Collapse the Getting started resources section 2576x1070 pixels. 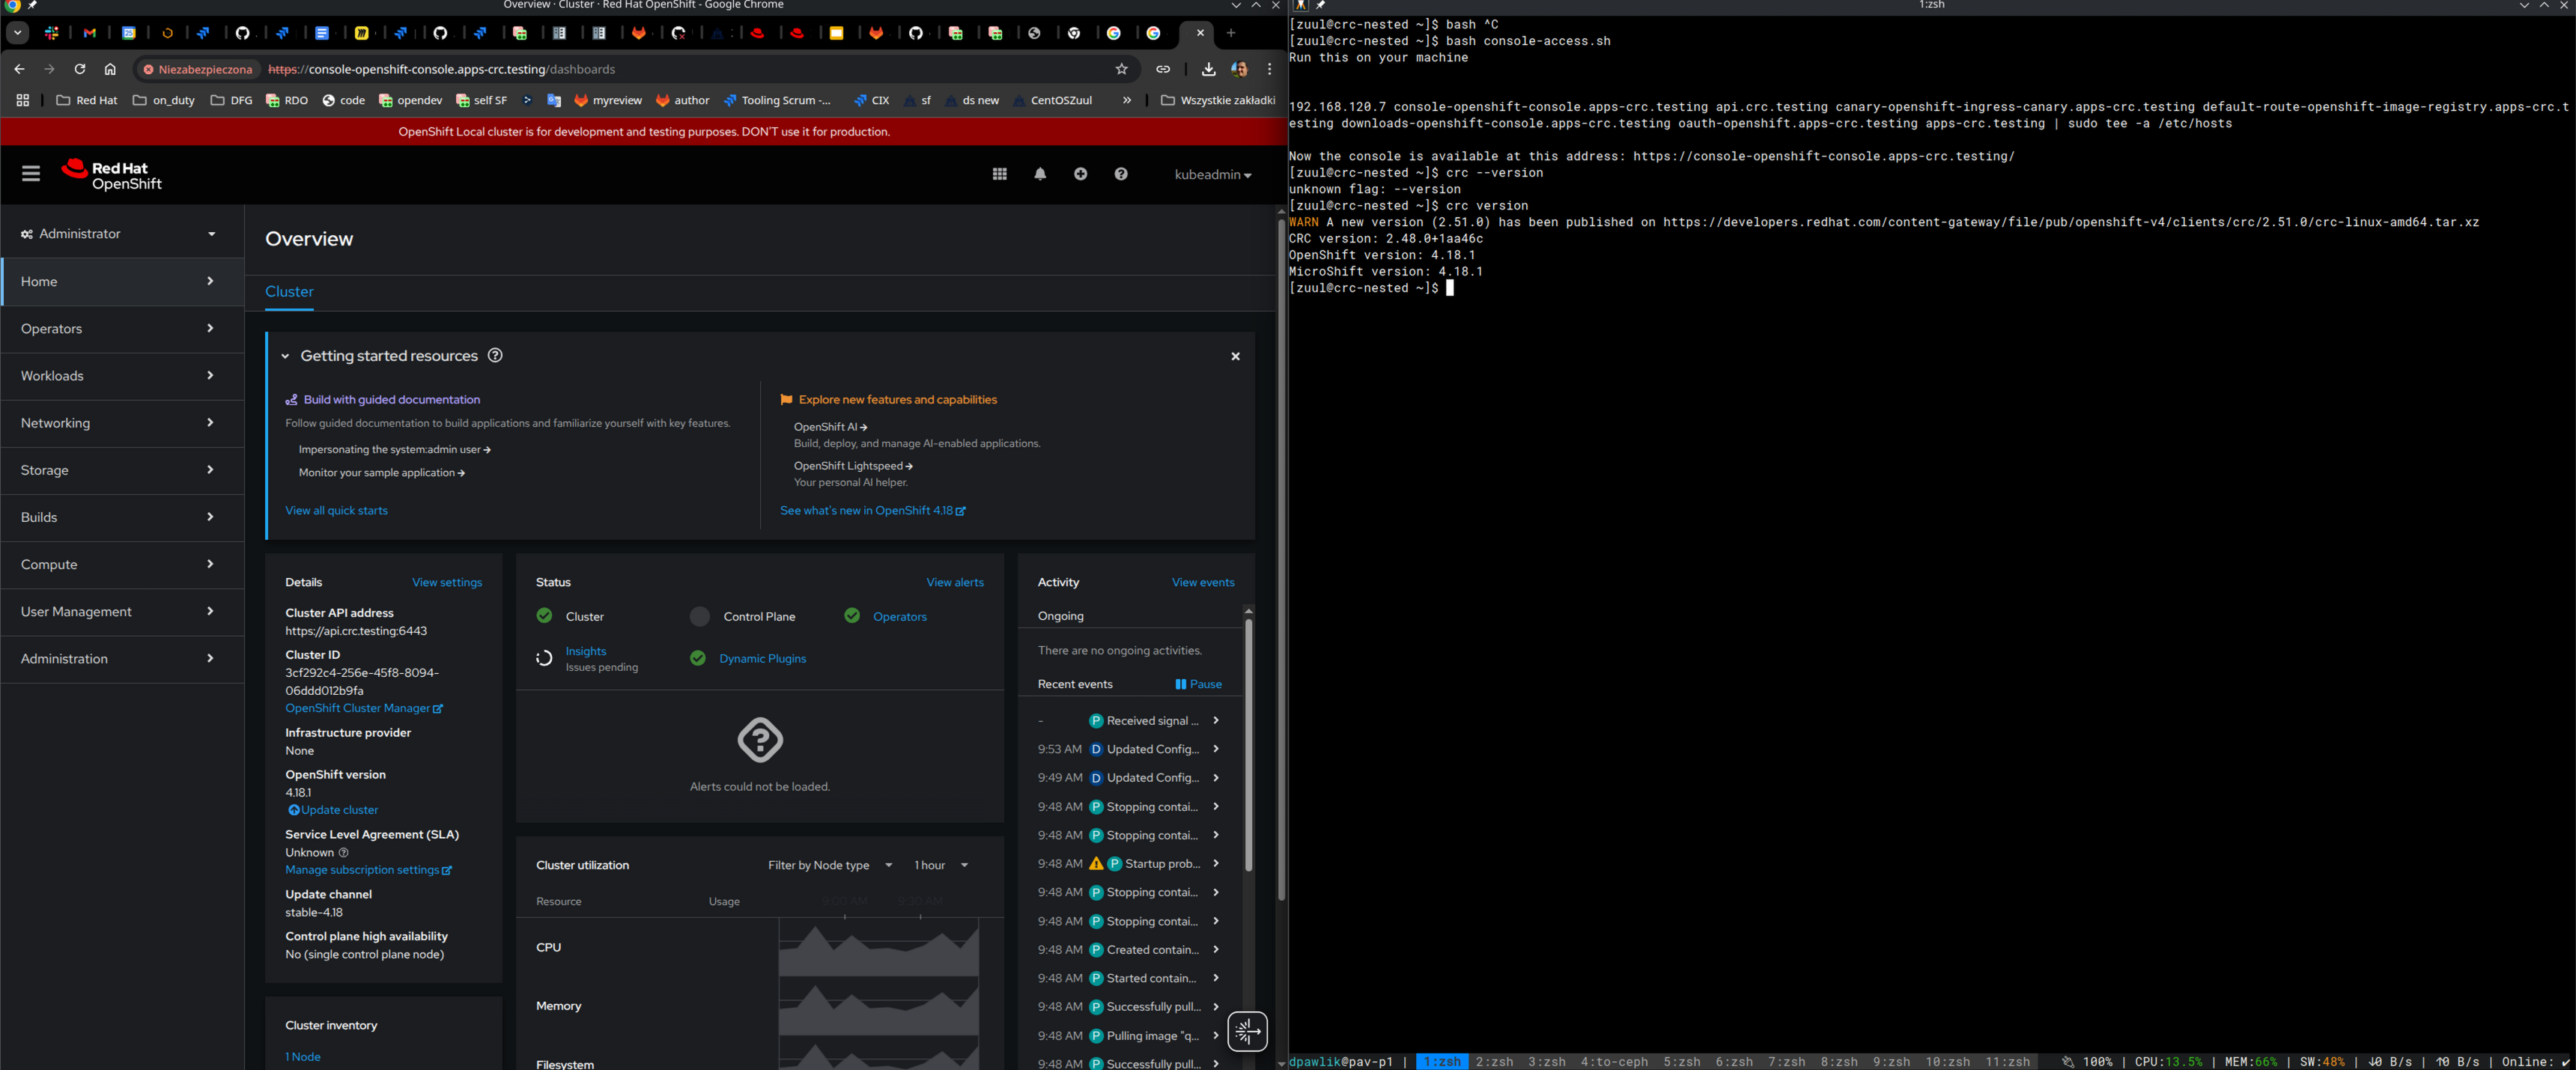click(x=285, y=356)
